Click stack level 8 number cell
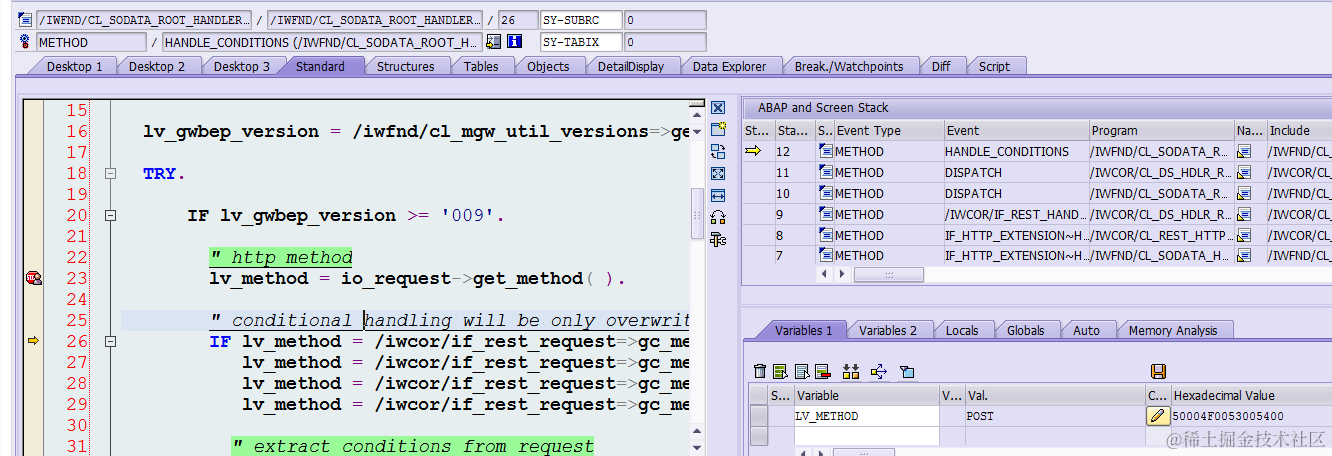Viewport: 1332px width, 456px height. pyautogui.click(x=795, y=235)
